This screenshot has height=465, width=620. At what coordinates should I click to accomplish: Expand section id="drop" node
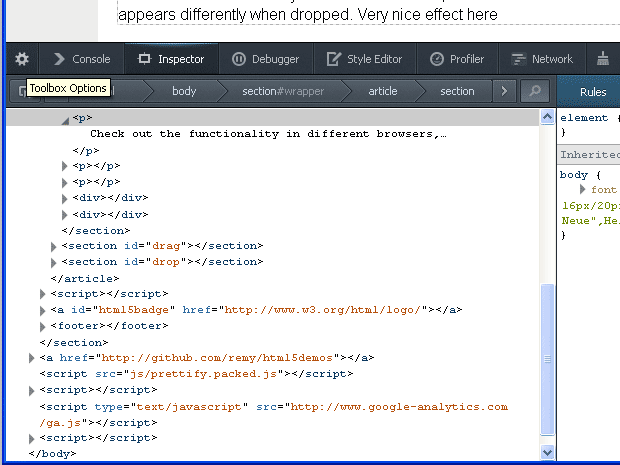pyautogui.click(x=53, y=263)
